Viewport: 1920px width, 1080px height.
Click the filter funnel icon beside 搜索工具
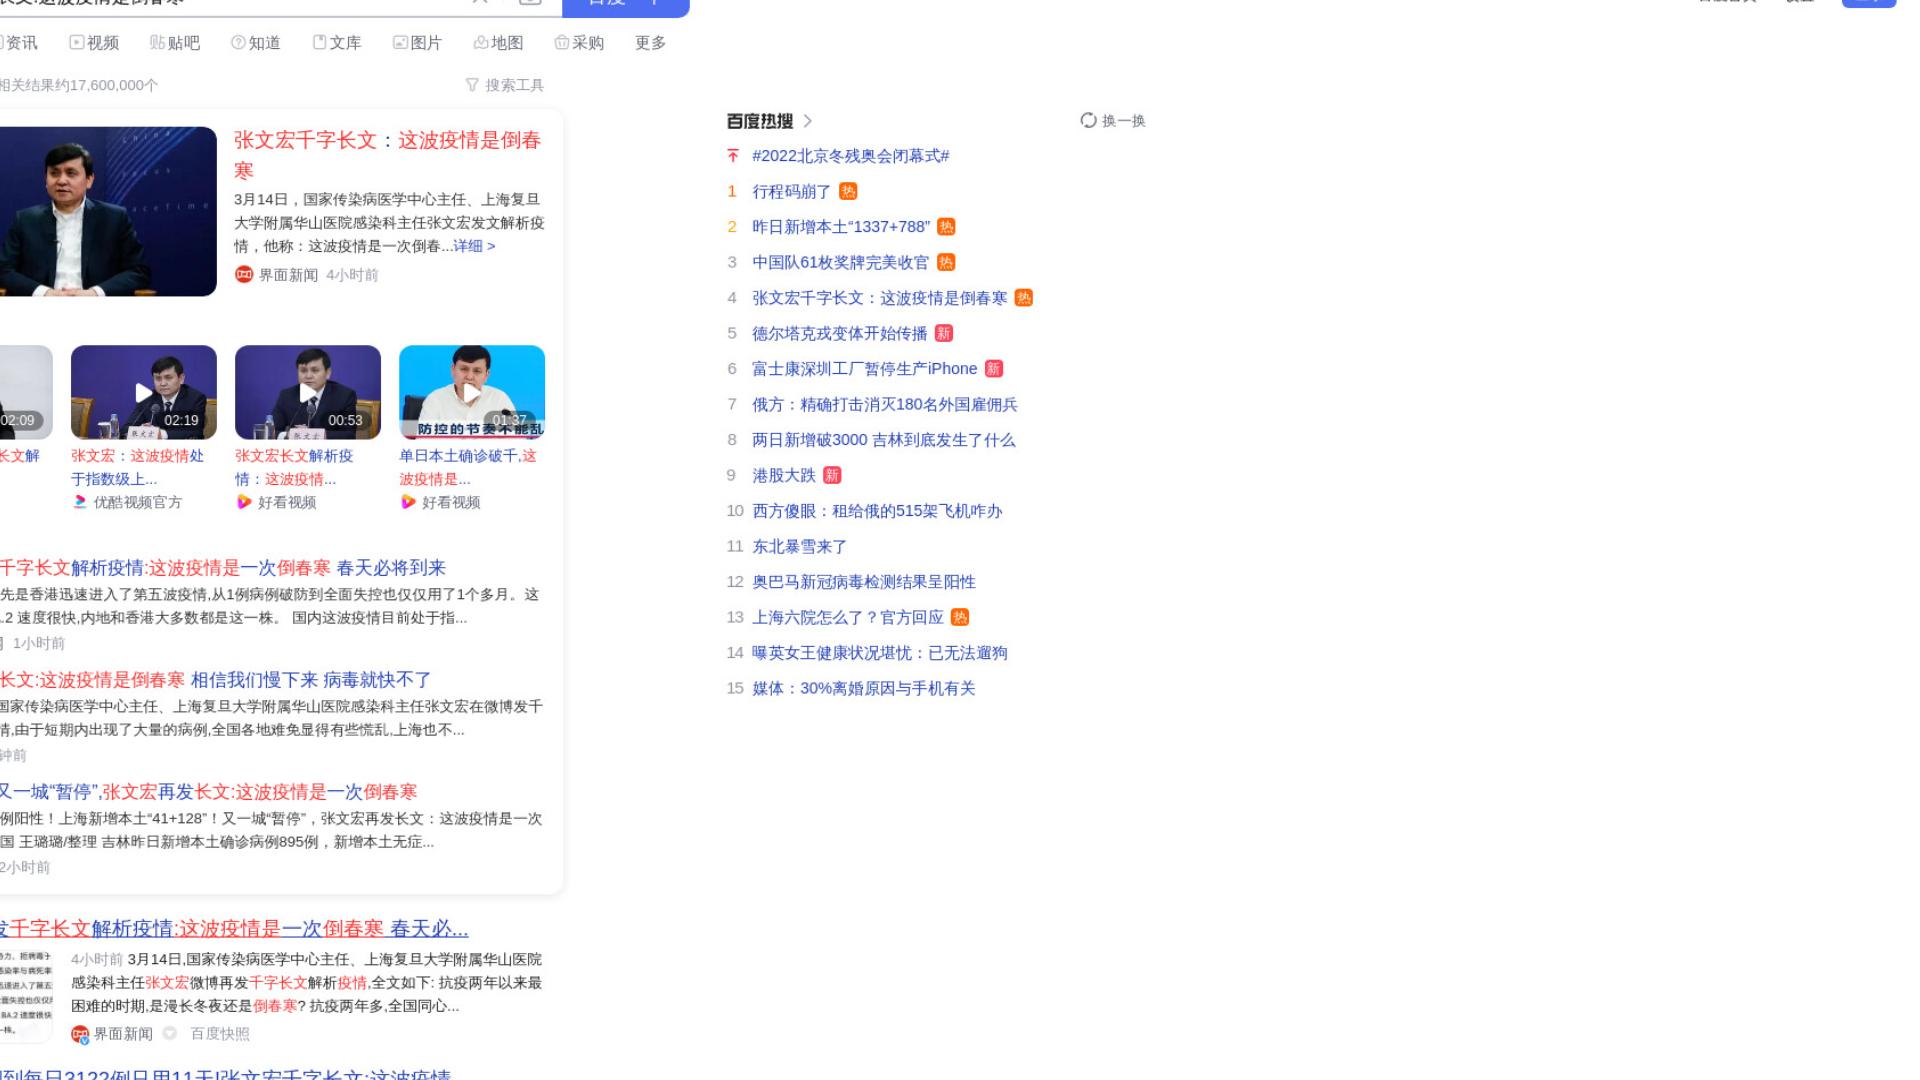coord(472,85)
